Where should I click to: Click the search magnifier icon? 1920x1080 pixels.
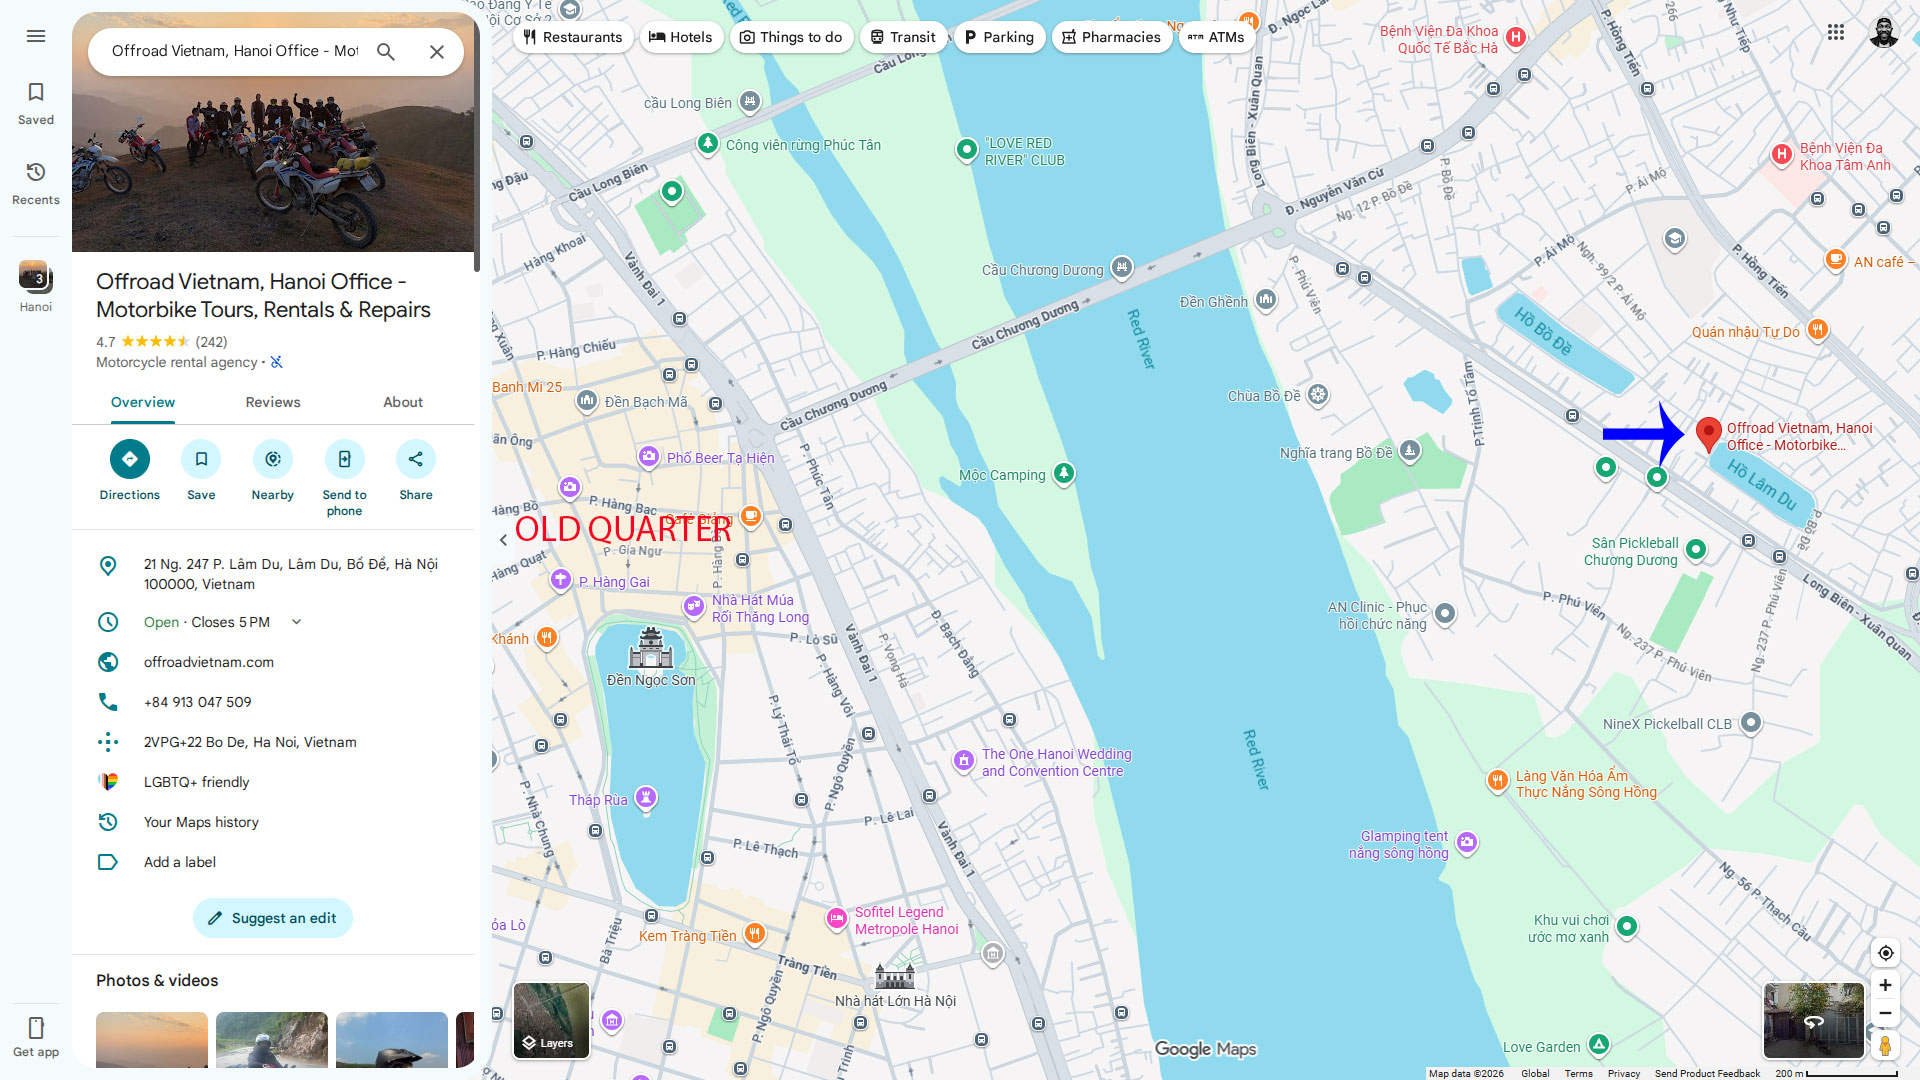[x=386, y=52]
